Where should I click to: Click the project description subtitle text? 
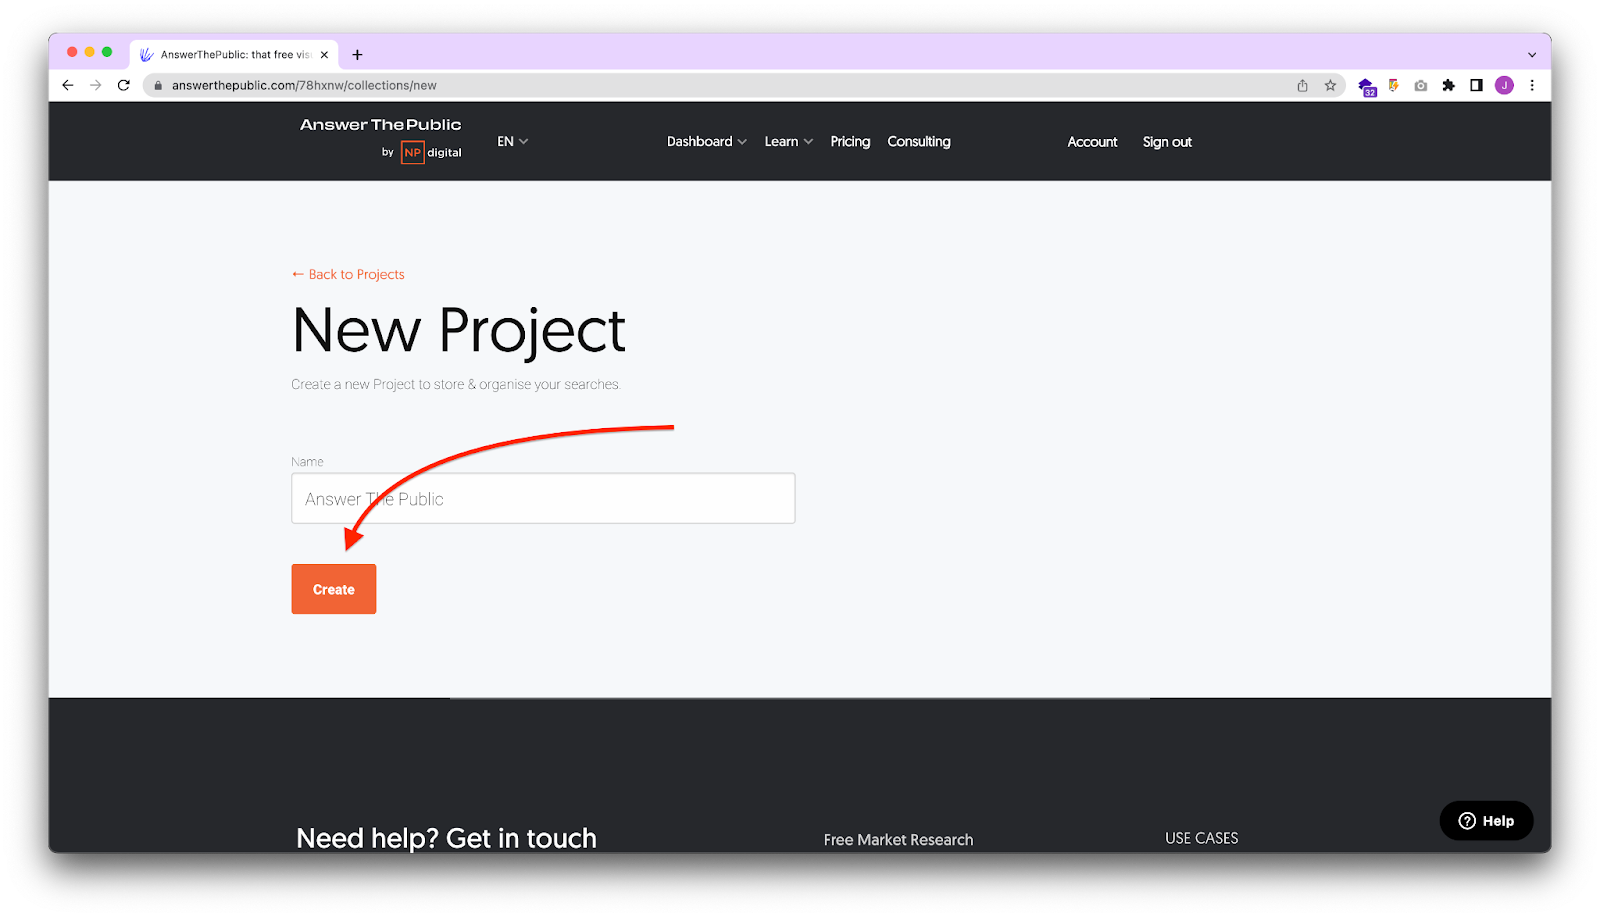point(456,385)
